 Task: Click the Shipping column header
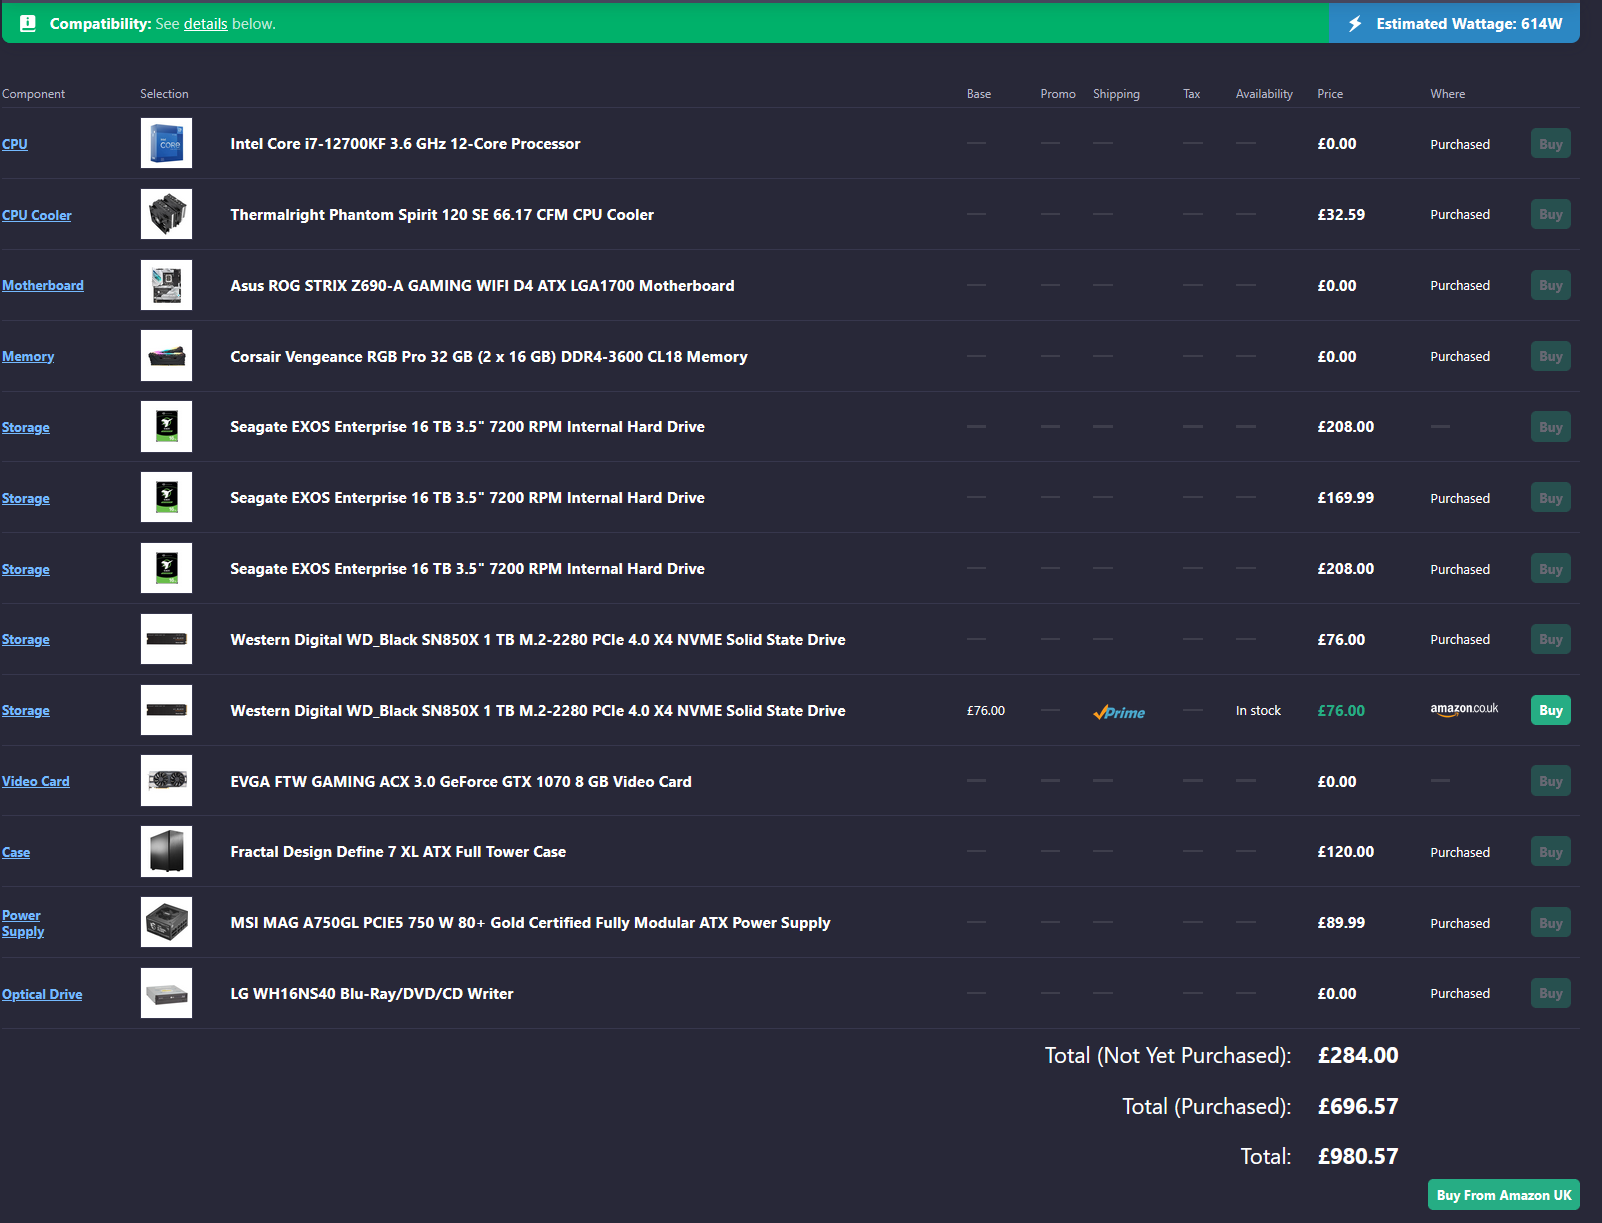point(1116,94)
